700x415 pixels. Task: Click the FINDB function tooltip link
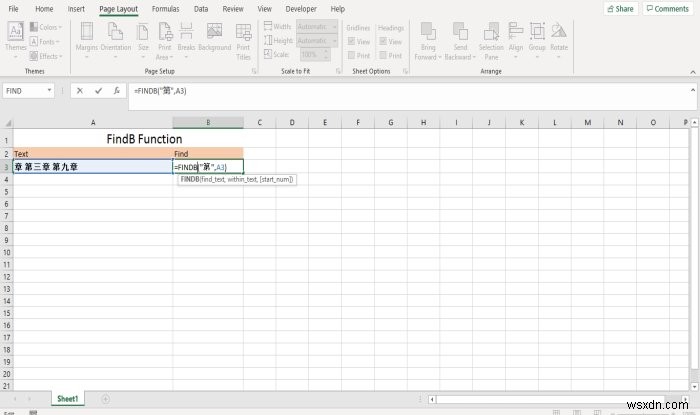(190, 179)
